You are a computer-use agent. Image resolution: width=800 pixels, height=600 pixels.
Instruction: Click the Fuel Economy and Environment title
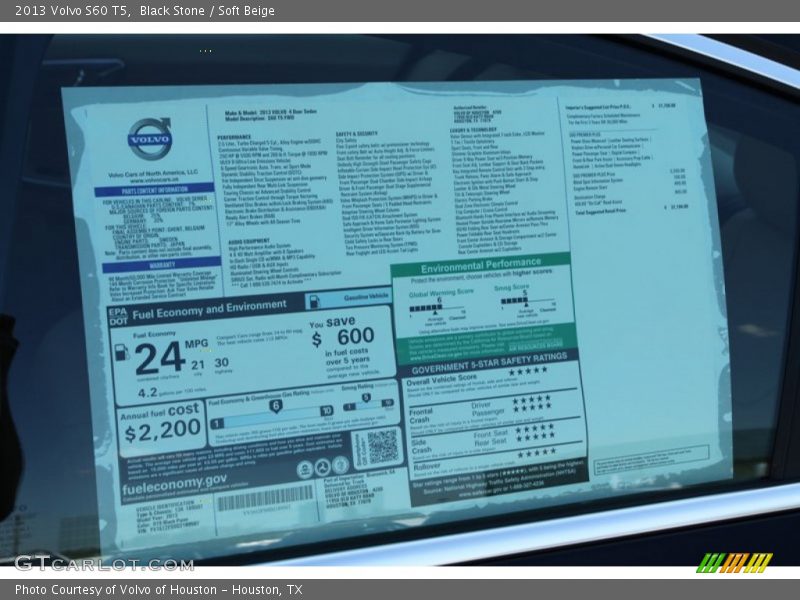click(x=210, y=309)
